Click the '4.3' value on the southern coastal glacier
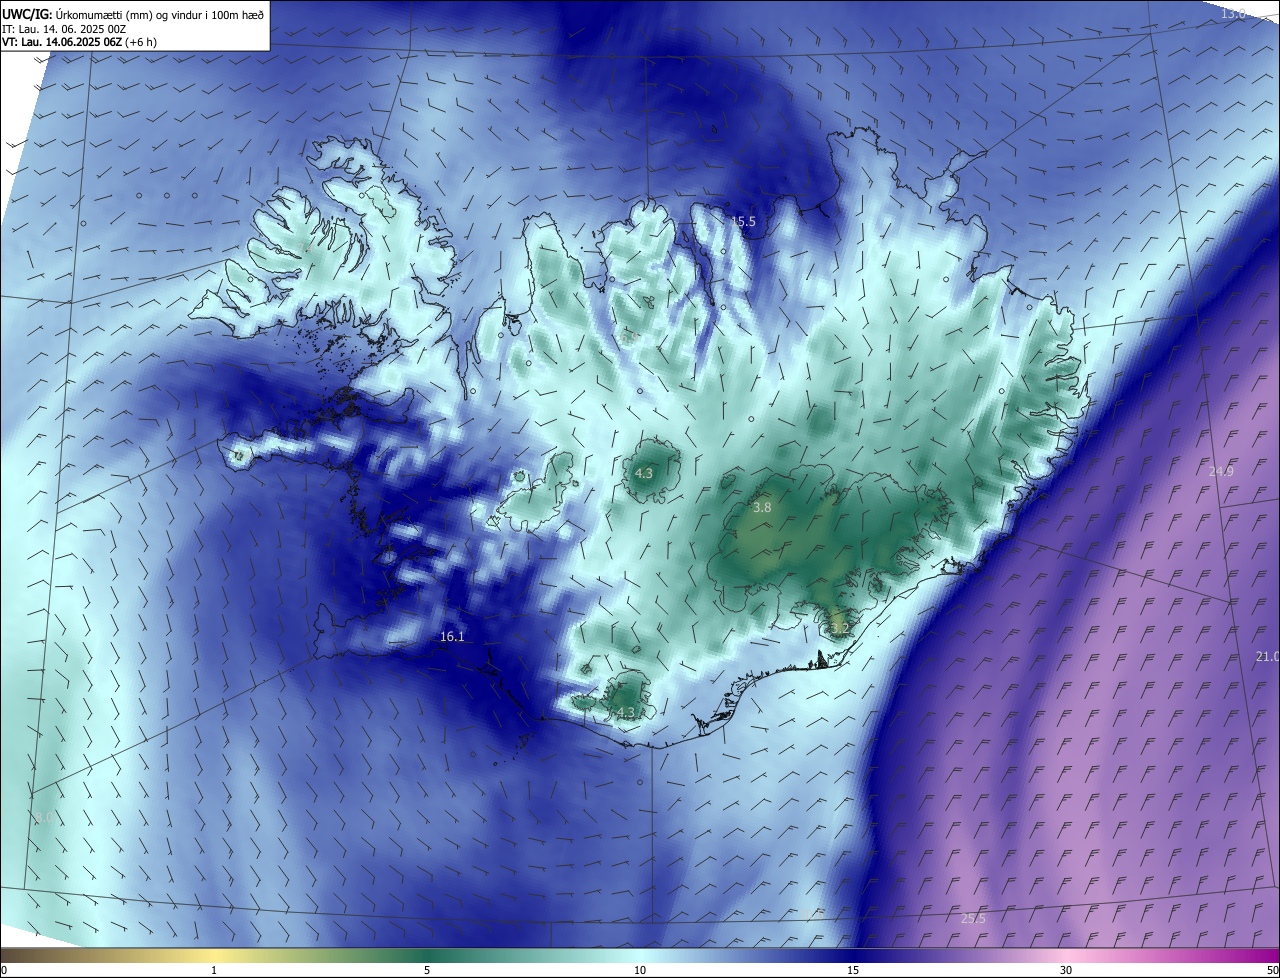The width and height of the screenshot is (1280, 978). [626, 712]
